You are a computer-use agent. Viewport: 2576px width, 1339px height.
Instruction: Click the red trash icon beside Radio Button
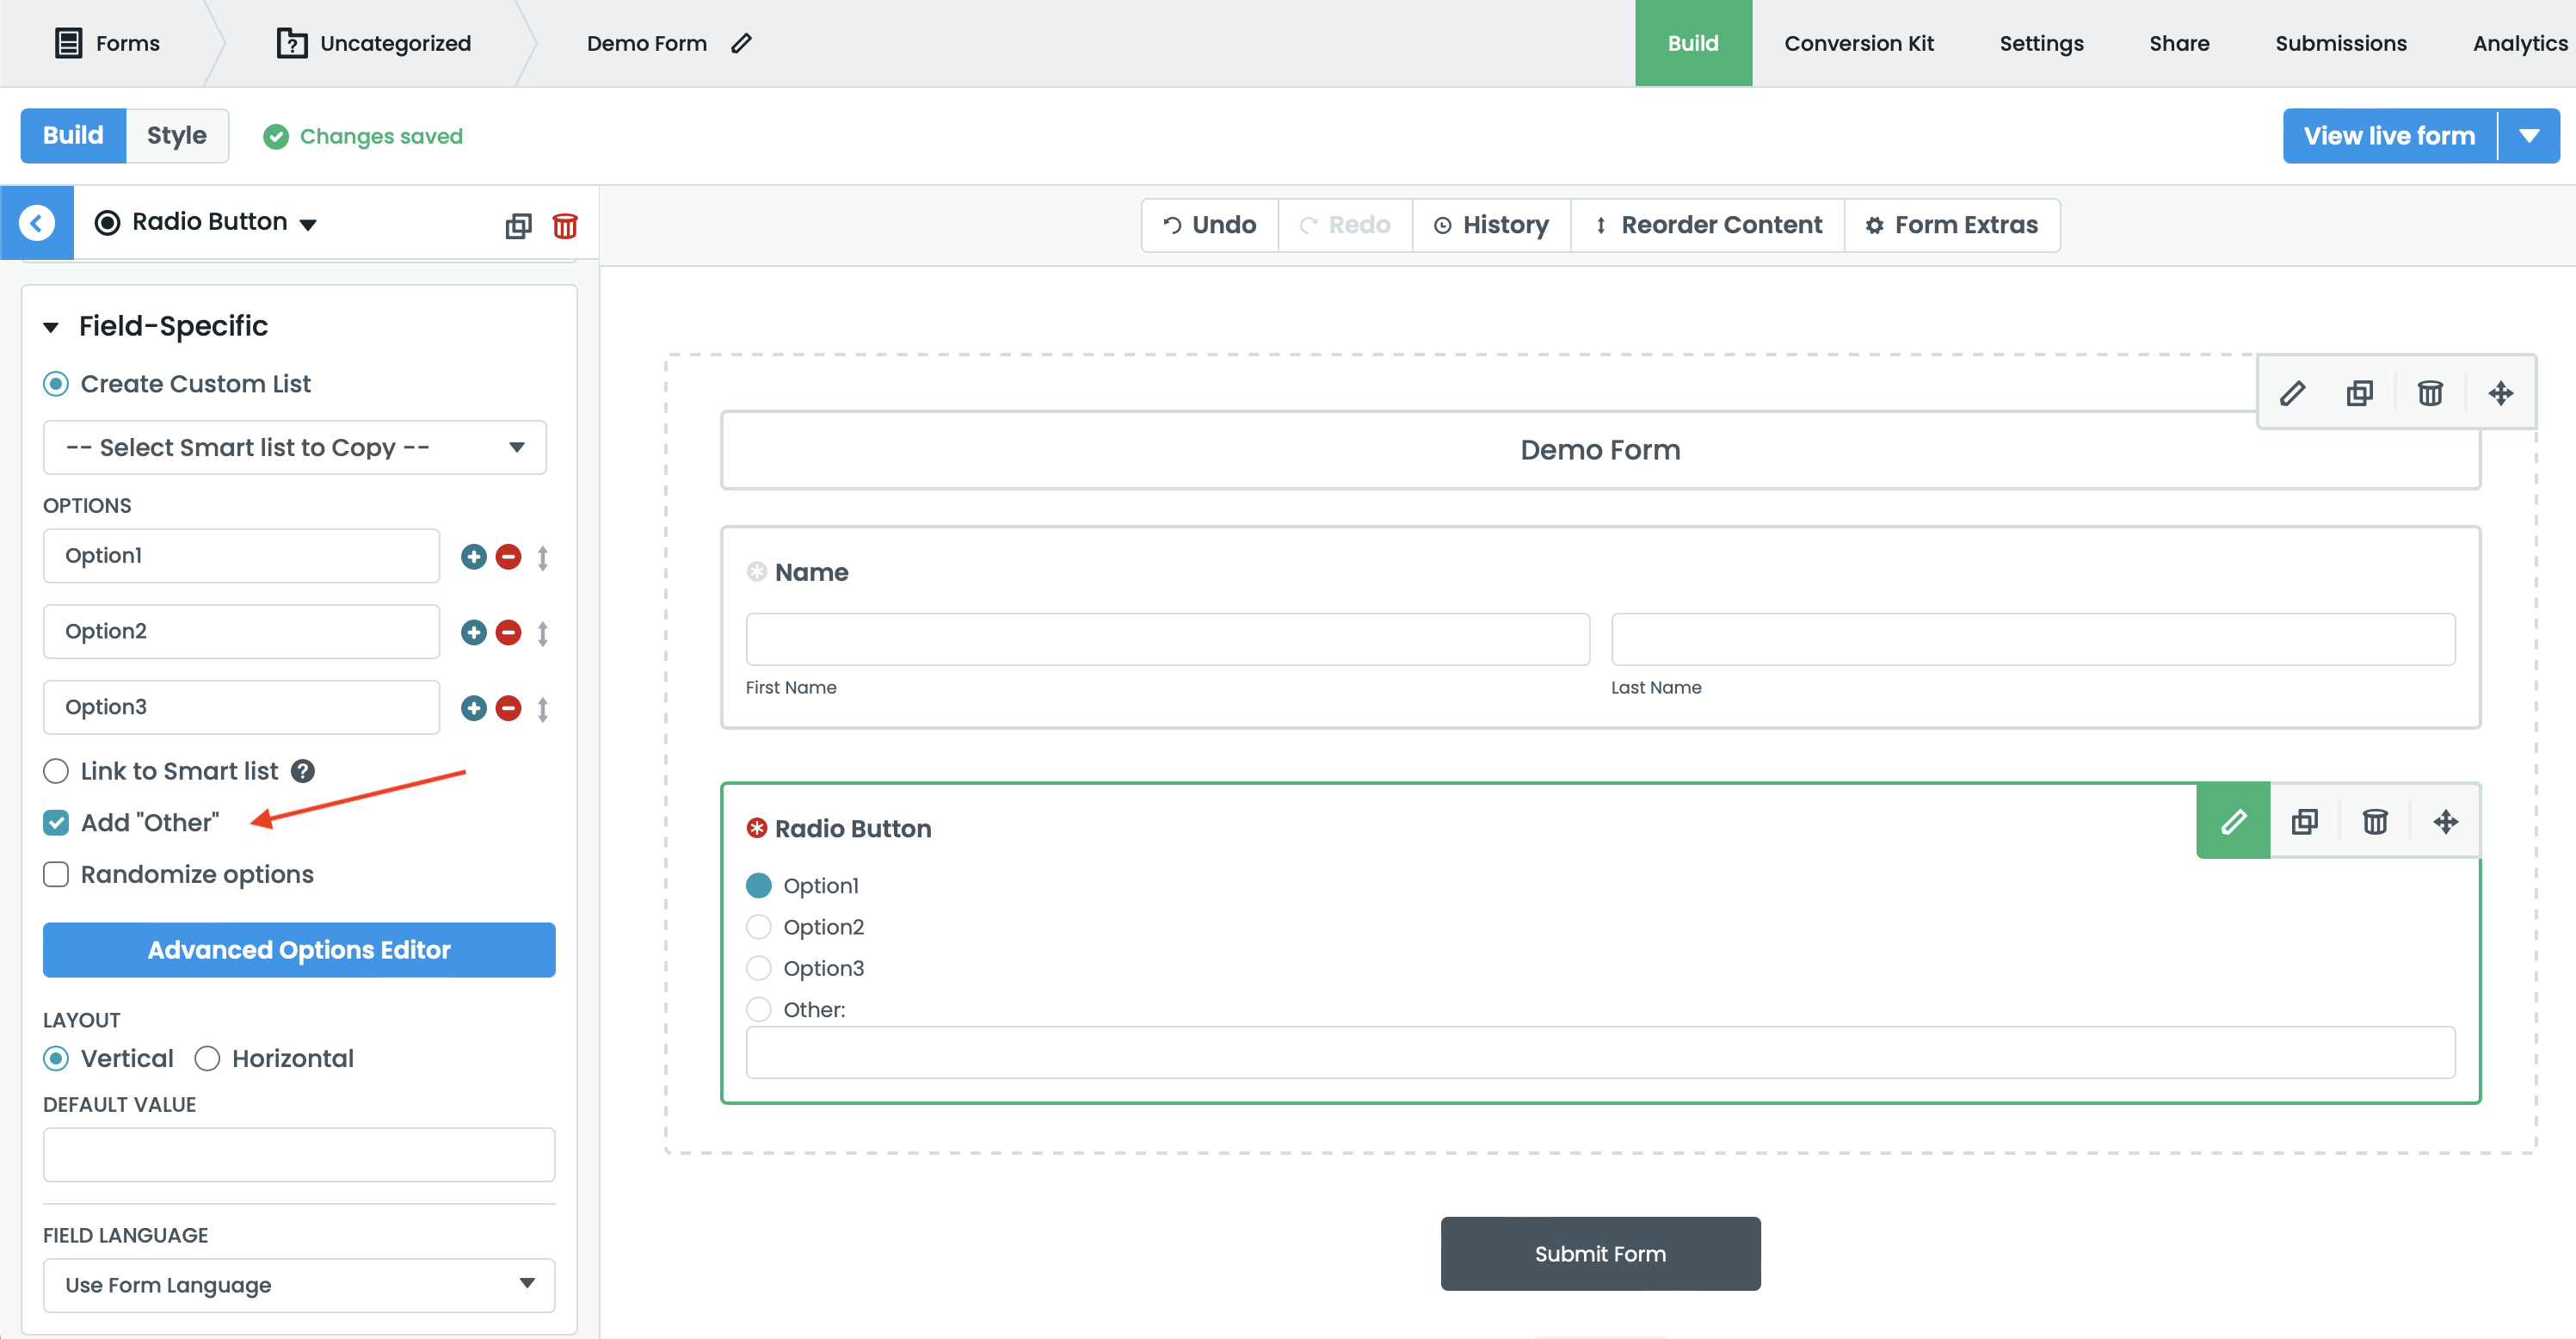[x=565, y=226]
